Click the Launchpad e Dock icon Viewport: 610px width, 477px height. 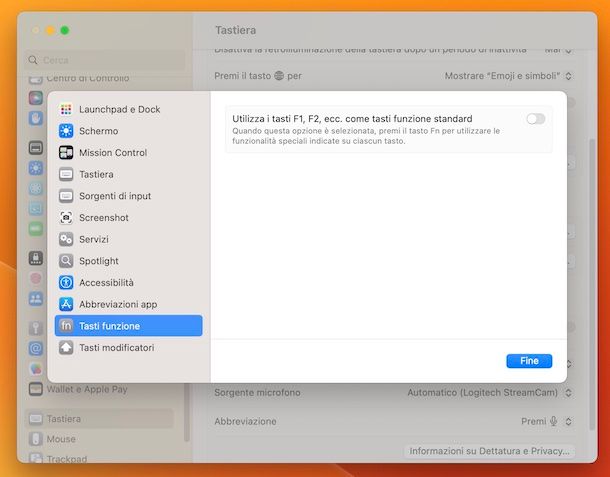tap(66, 109)
